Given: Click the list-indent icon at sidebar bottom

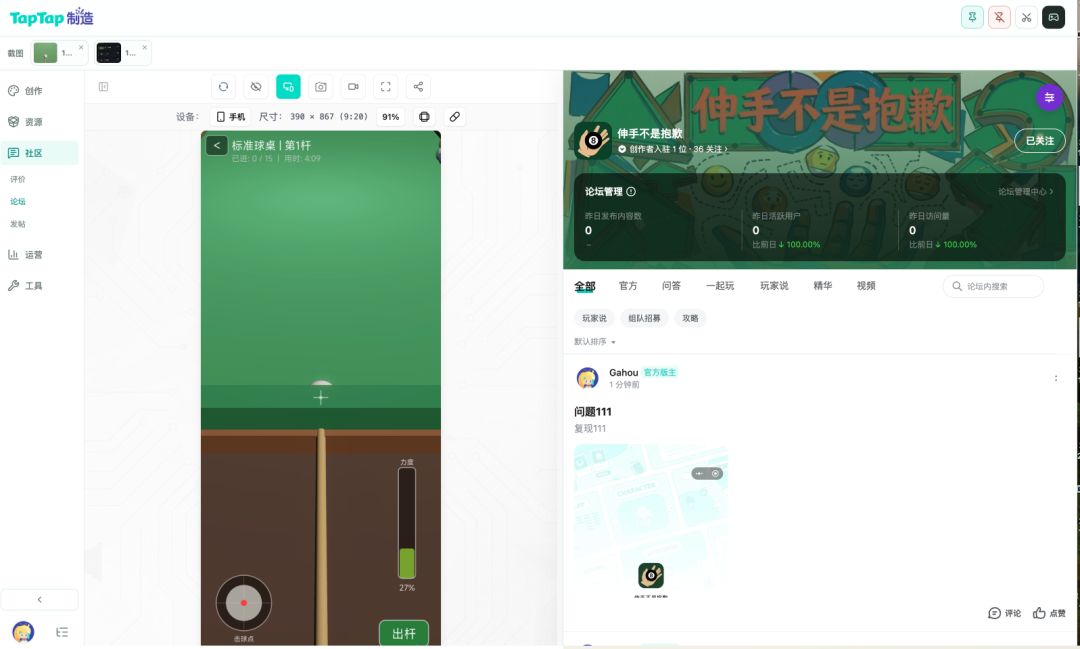Looking at the screenshot, I should click(x=62, y=632).
